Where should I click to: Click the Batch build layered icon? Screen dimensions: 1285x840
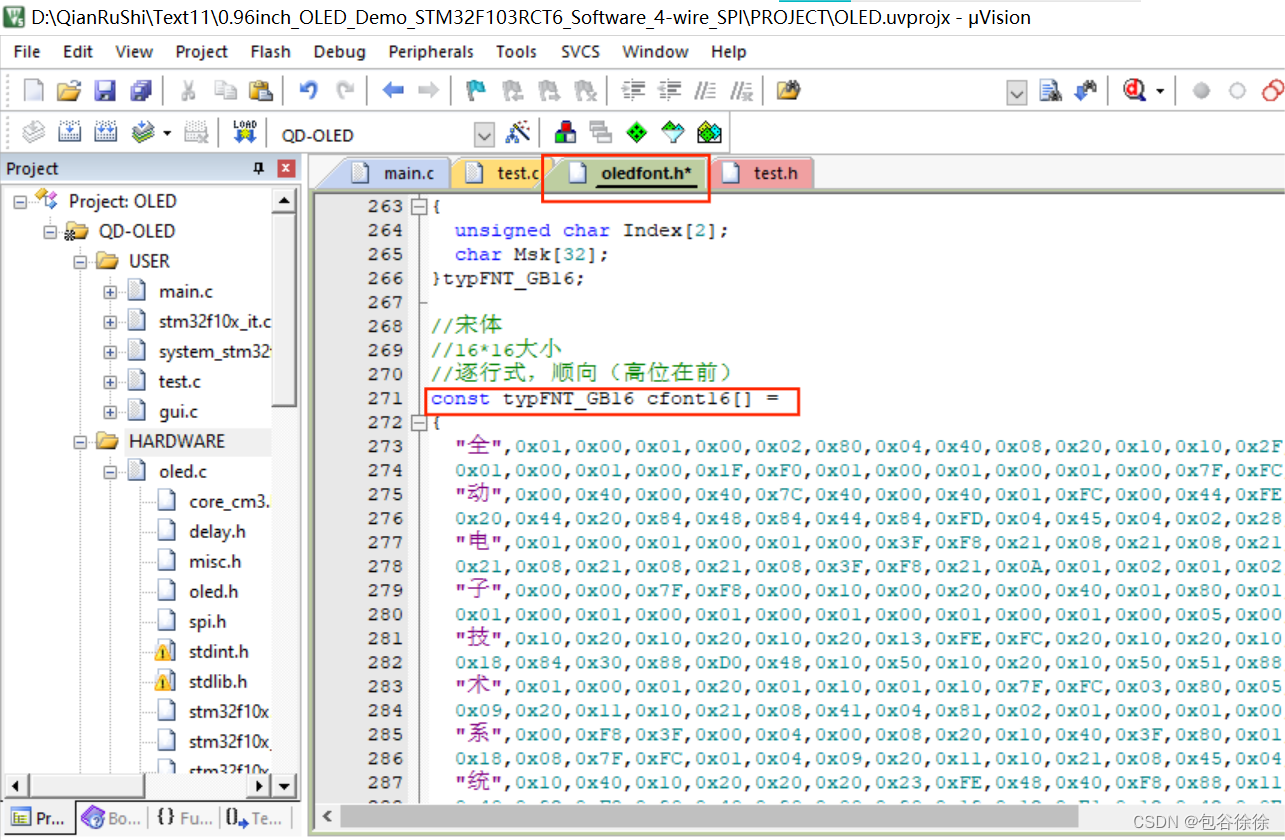pyautogui.click(x=142, y=133)
